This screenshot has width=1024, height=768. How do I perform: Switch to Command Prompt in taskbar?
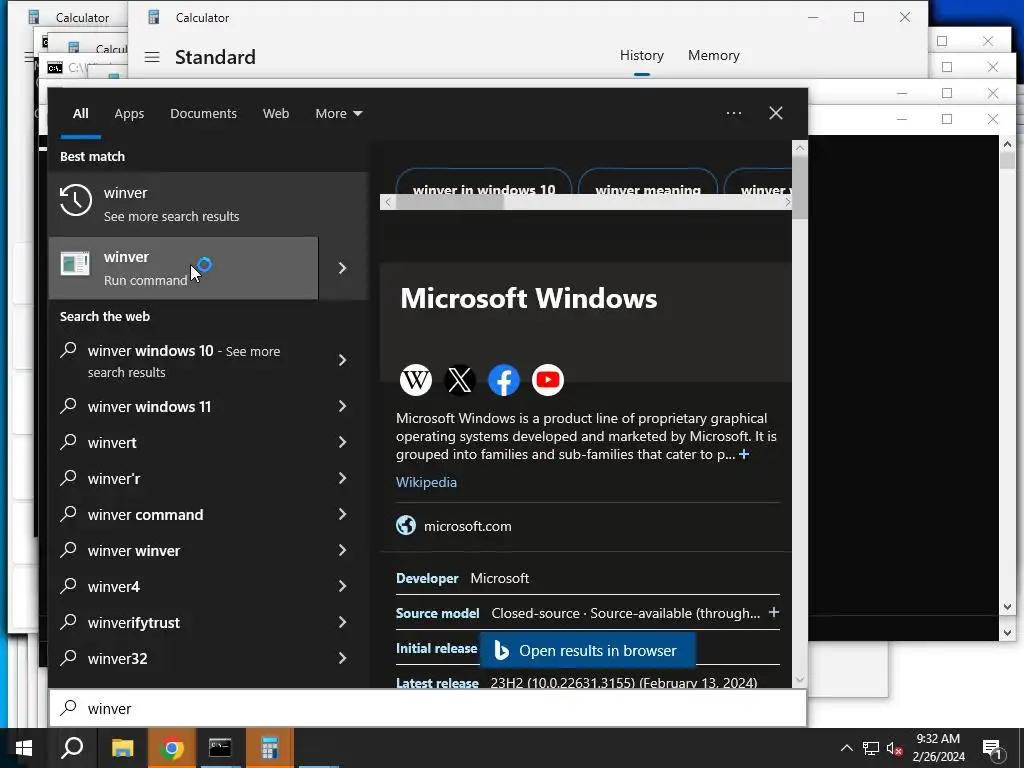pos(220,748)
